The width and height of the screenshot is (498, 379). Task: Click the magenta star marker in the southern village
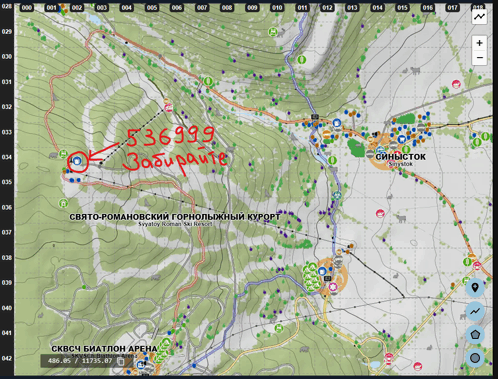332,287
